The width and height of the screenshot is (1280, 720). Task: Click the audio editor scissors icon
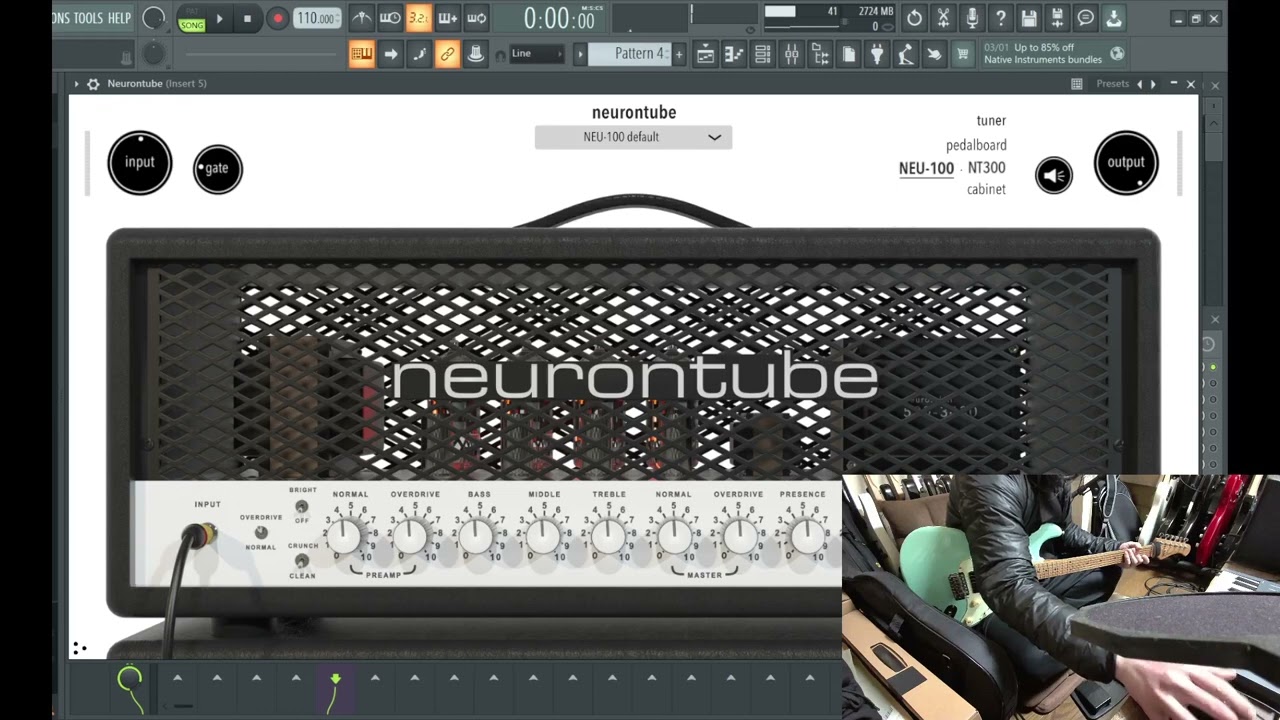[943, 18]
